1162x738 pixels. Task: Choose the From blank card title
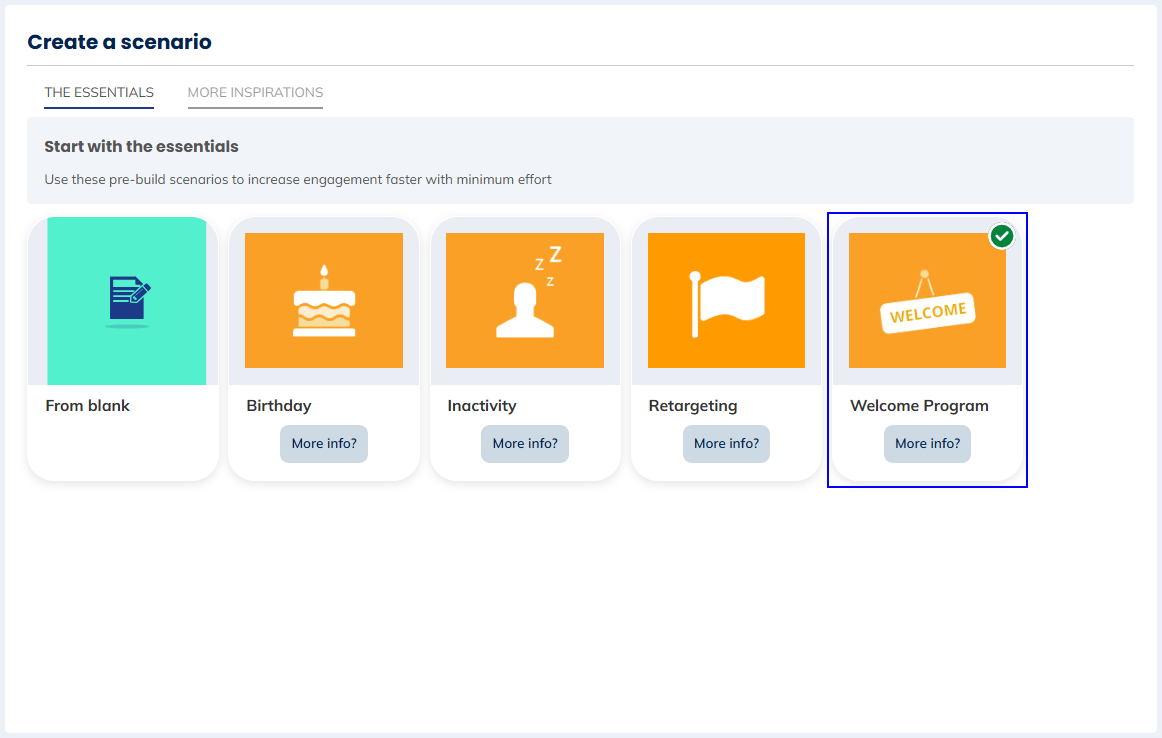click(88, 406)
